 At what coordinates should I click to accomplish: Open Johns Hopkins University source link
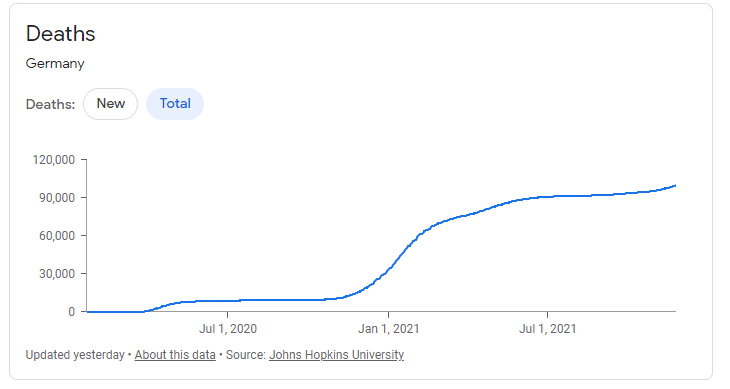[x=336, y=355]
